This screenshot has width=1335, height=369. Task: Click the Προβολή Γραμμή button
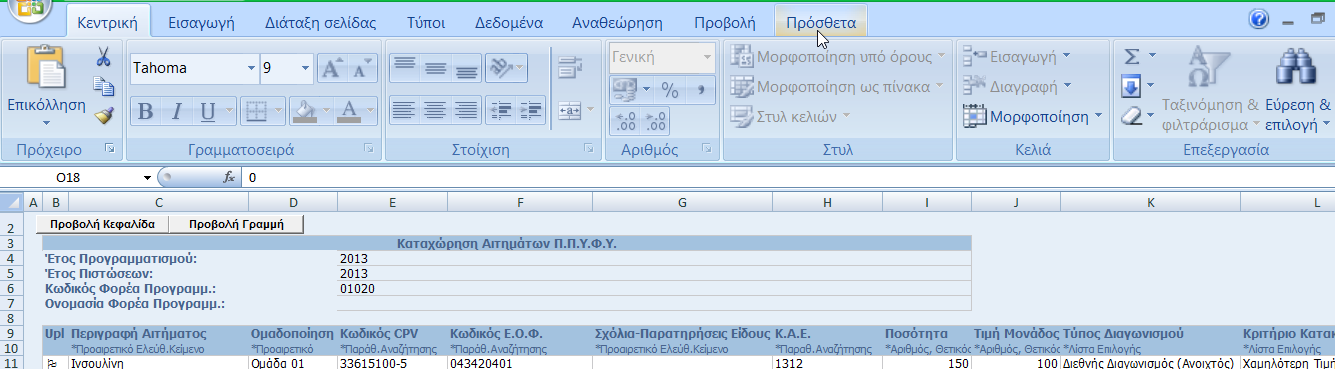[x=236, y=224]
